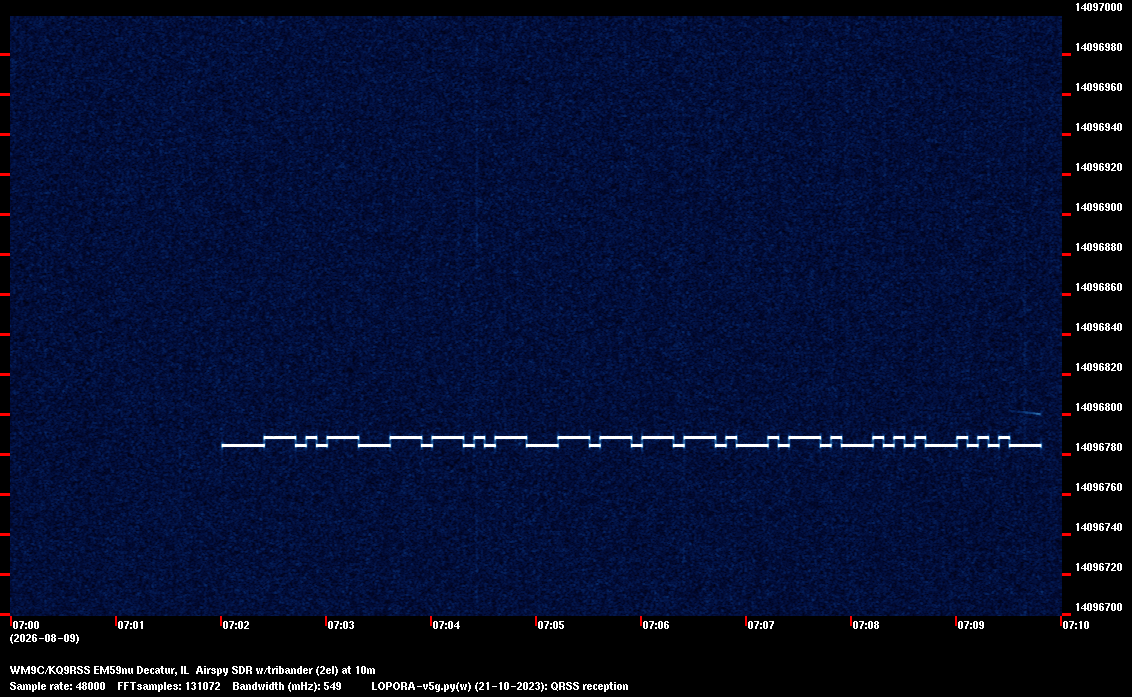The width and height of the screenshot is (1132, 697).
Task: Click the Bandwidth (mHz): 549 text
Action: coord(287,686)
